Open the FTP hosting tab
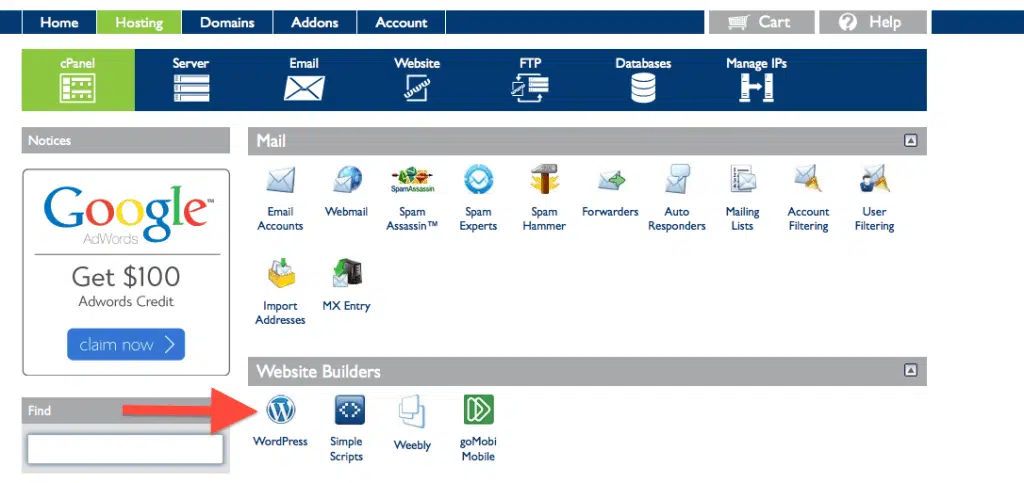The image size is (1024, 483). (x=530, y=79)
